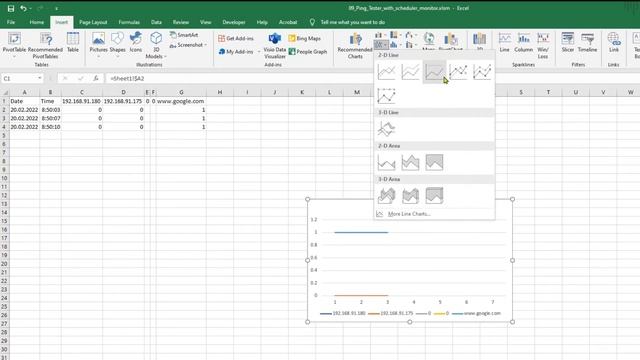Expand the Shapes dropdown

tap(118, 56)
